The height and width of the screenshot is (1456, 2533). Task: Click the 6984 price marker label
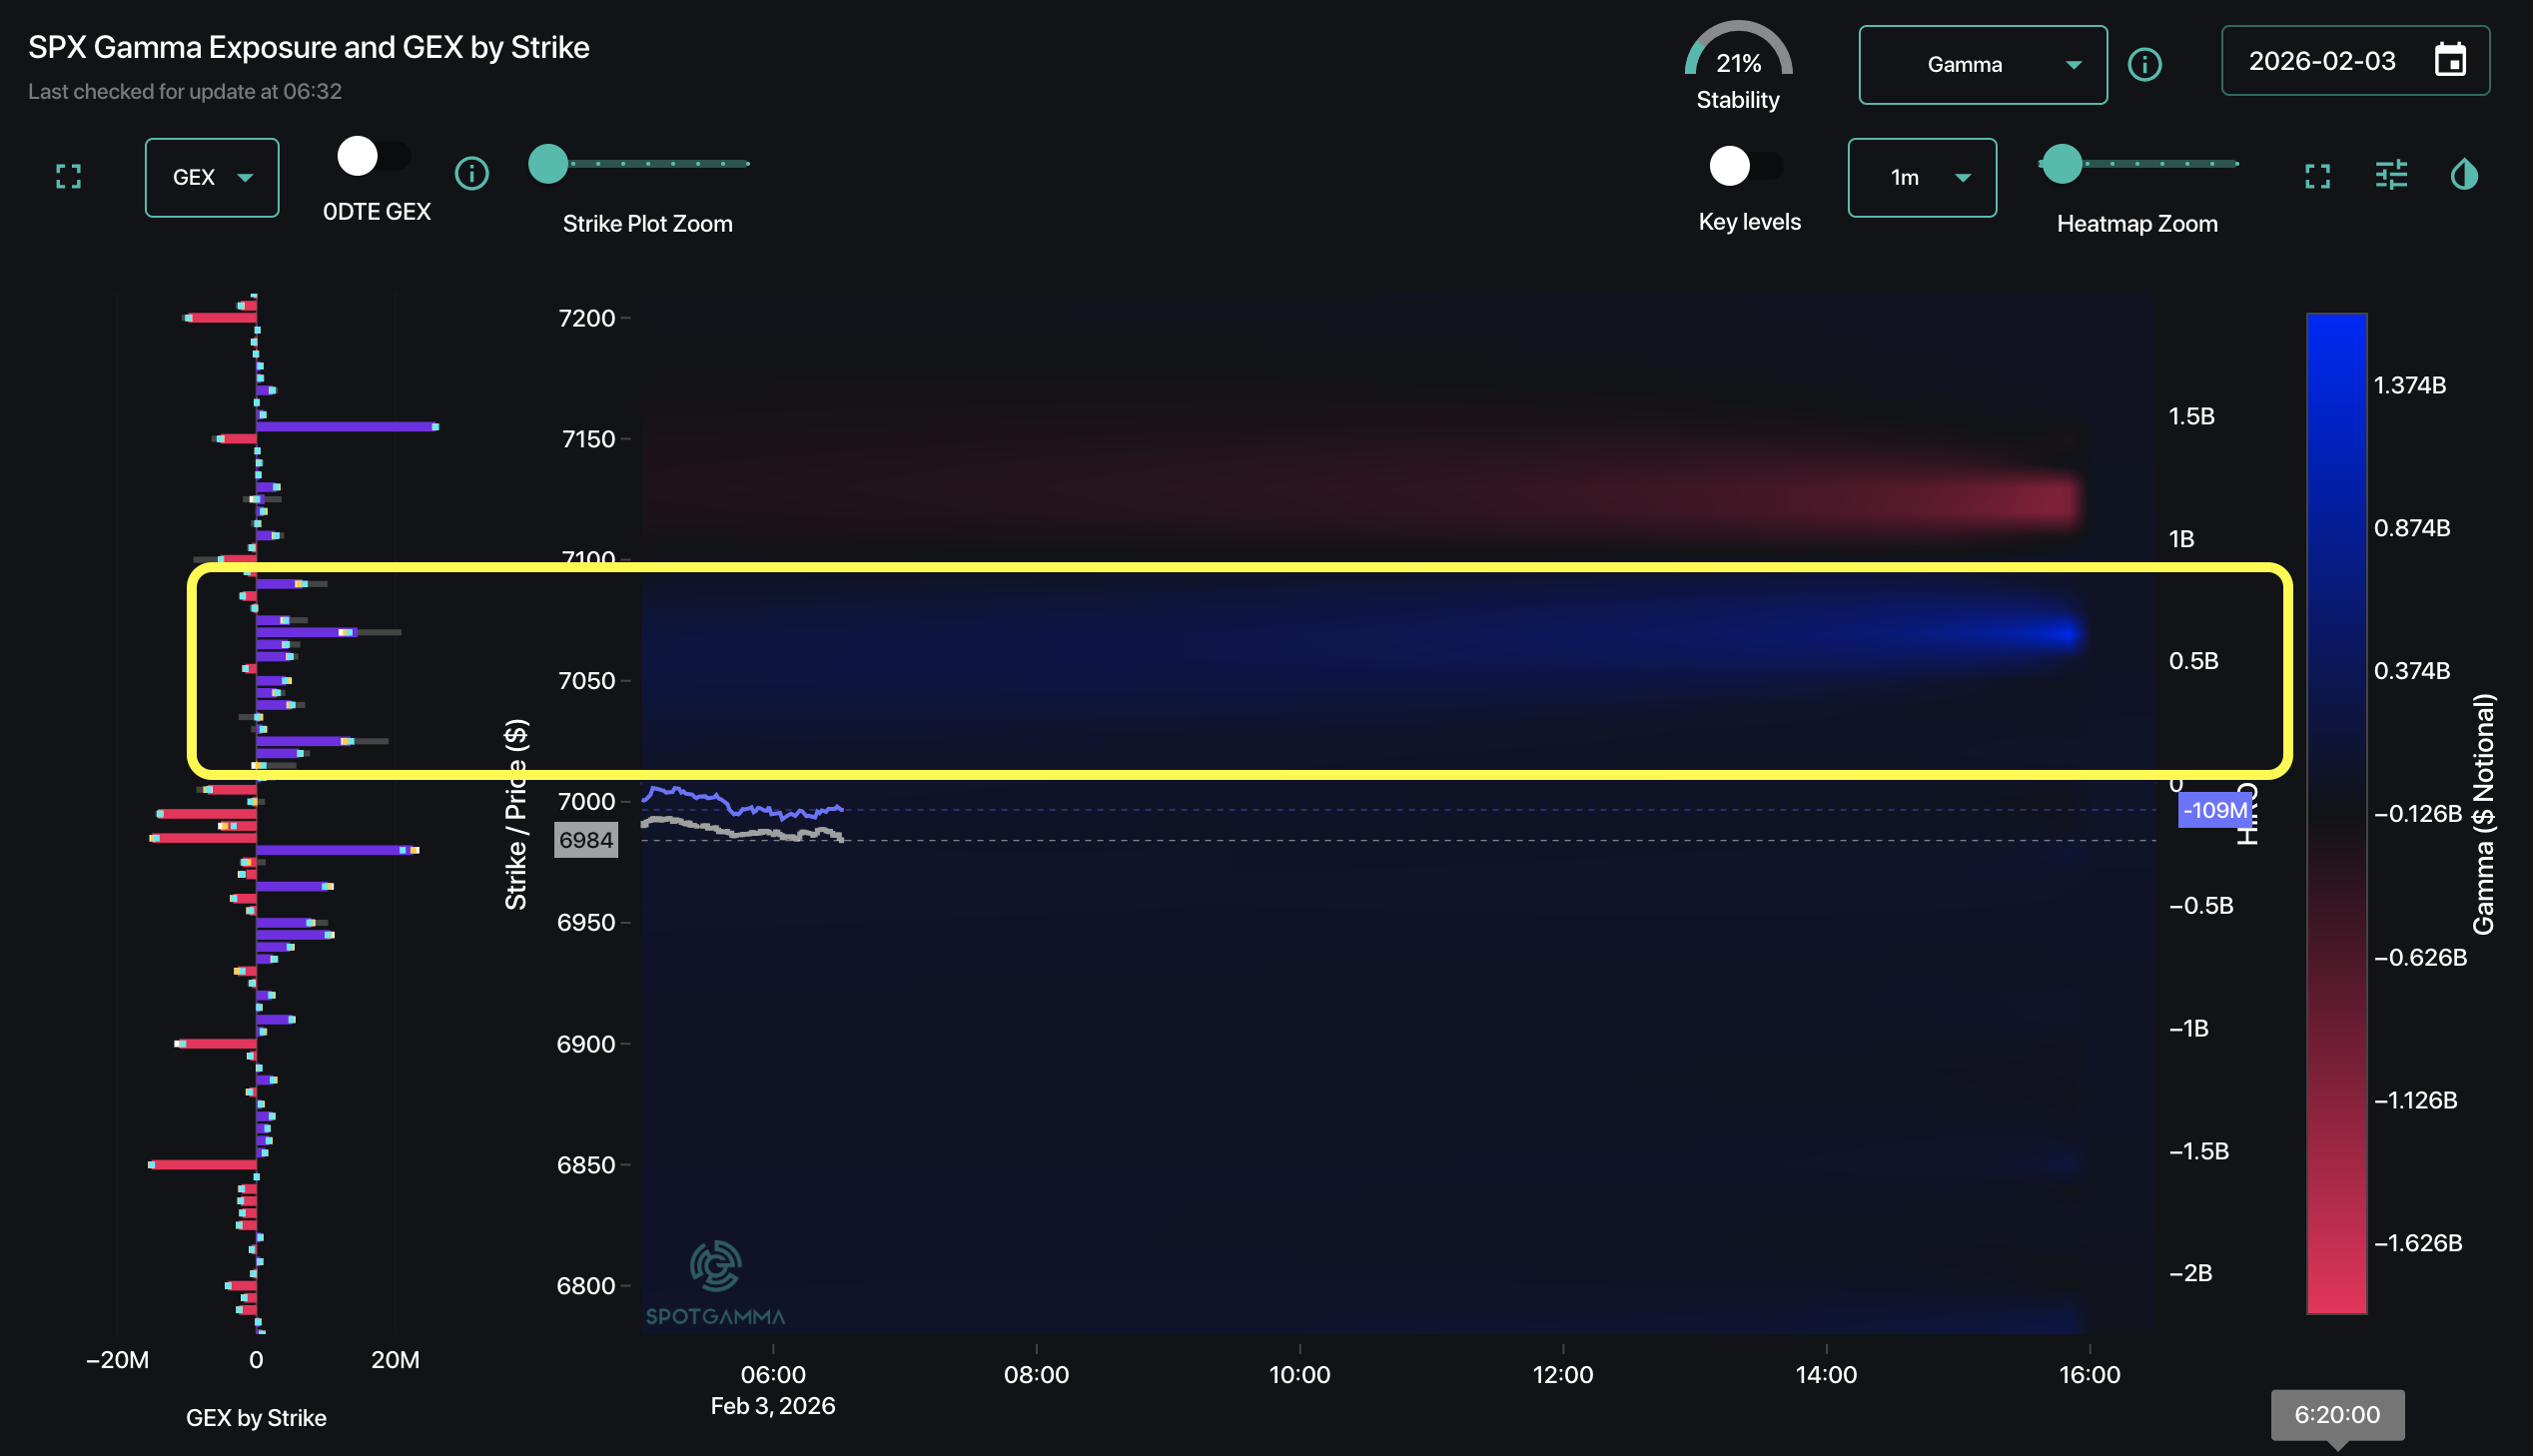pyautogui.click(x=586, y=840)
